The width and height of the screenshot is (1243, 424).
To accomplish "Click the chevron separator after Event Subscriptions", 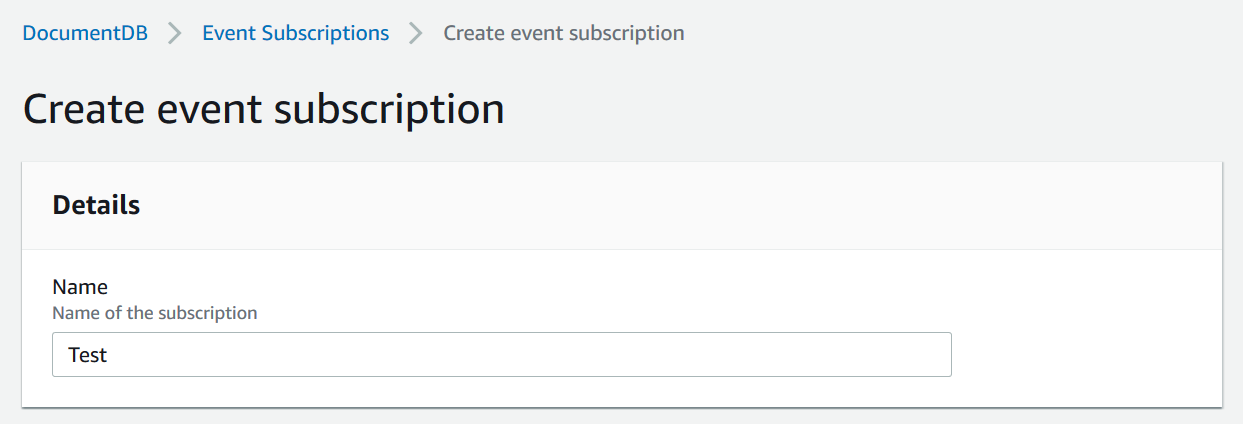I will (x=416, y=33).
